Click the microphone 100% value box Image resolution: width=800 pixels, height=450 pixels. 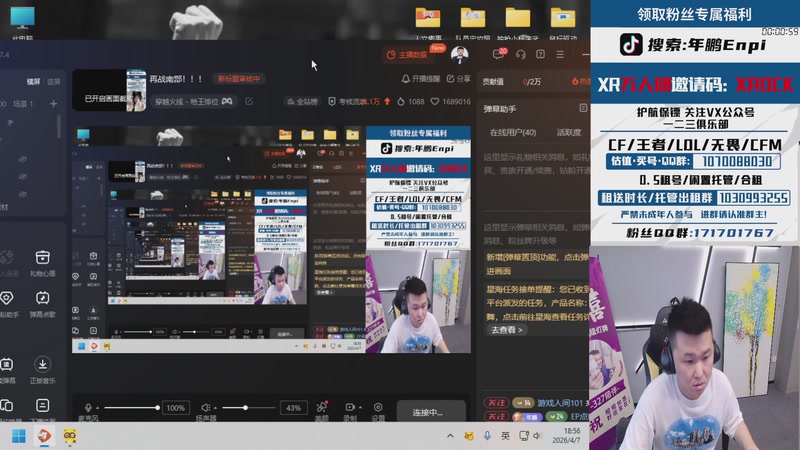pos(176,408)
